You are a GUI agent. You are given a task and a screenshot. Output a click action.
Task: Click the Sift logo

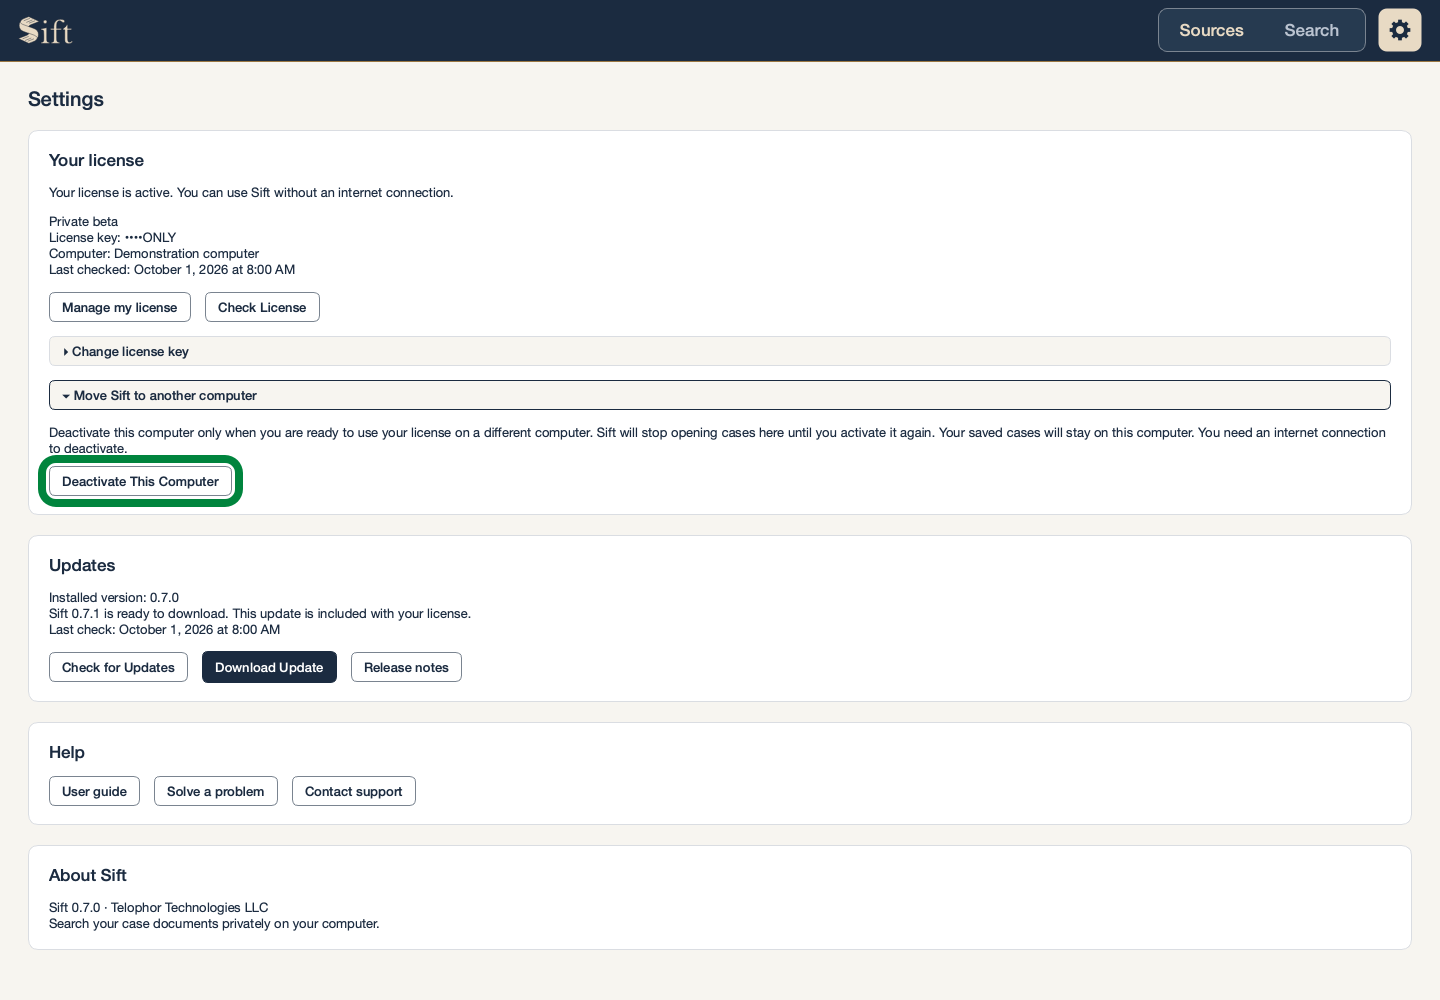click(x=46, y=31)
